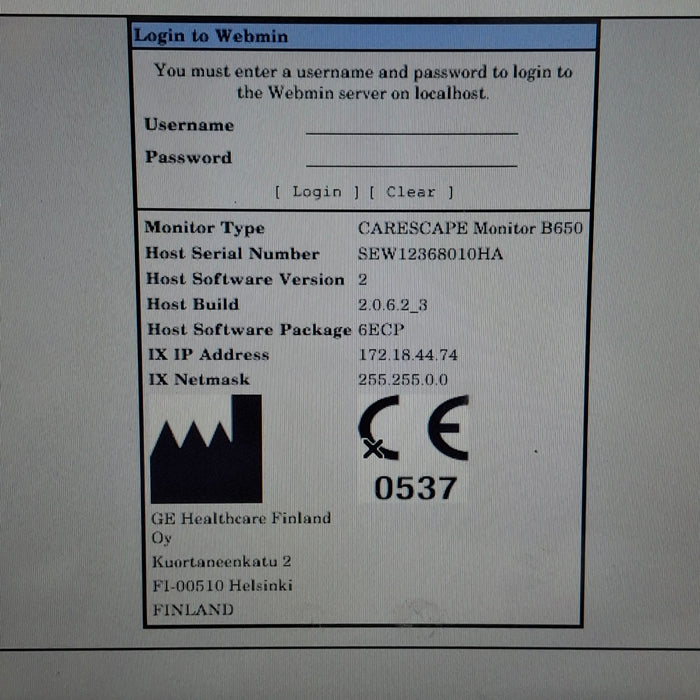This screenshot has width=700, height=700.
Task: Click the Host Serial Number label
Action: pos(233,254)
